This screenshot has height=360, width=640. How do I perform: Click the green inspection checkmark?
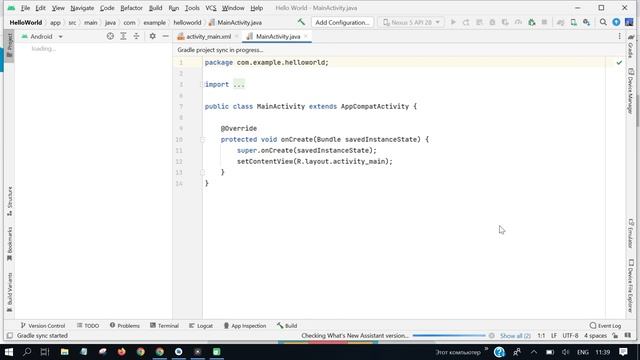point(619,62)
